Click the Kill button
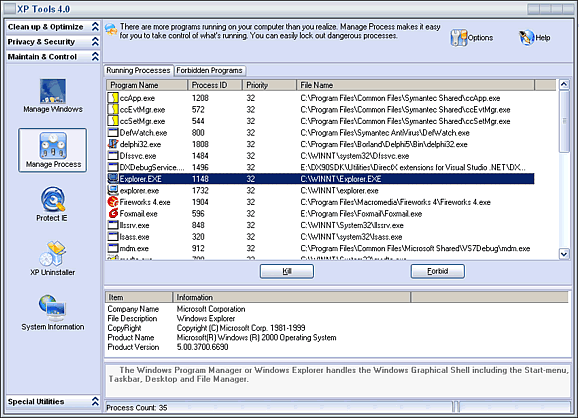Screen dimensions: 579x418 (x=287, y=271)
